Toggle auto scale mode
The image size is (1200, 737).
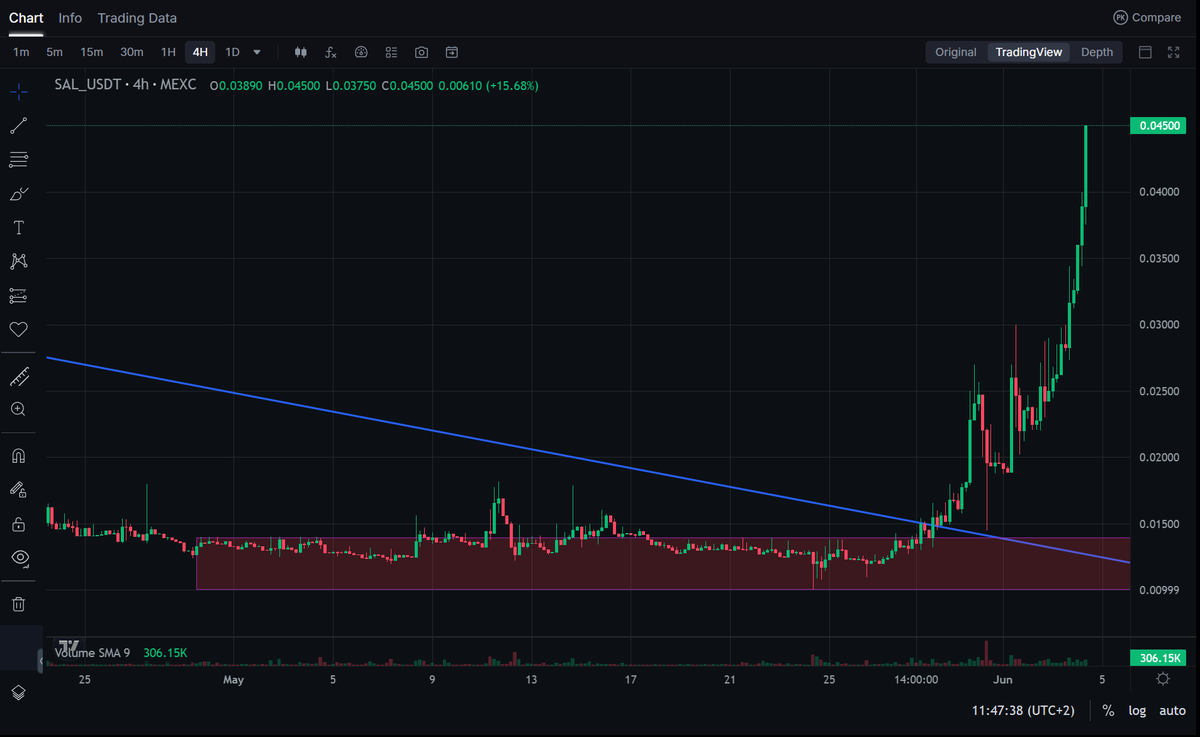click(x=1172, y=710)
